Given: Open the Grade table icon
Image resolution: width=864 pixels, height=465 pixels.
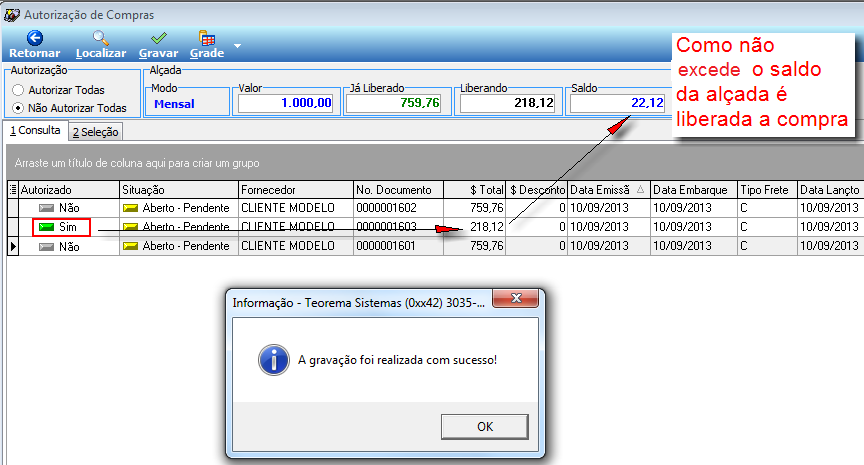Looking at the screenshot, I should pos(207,38).
